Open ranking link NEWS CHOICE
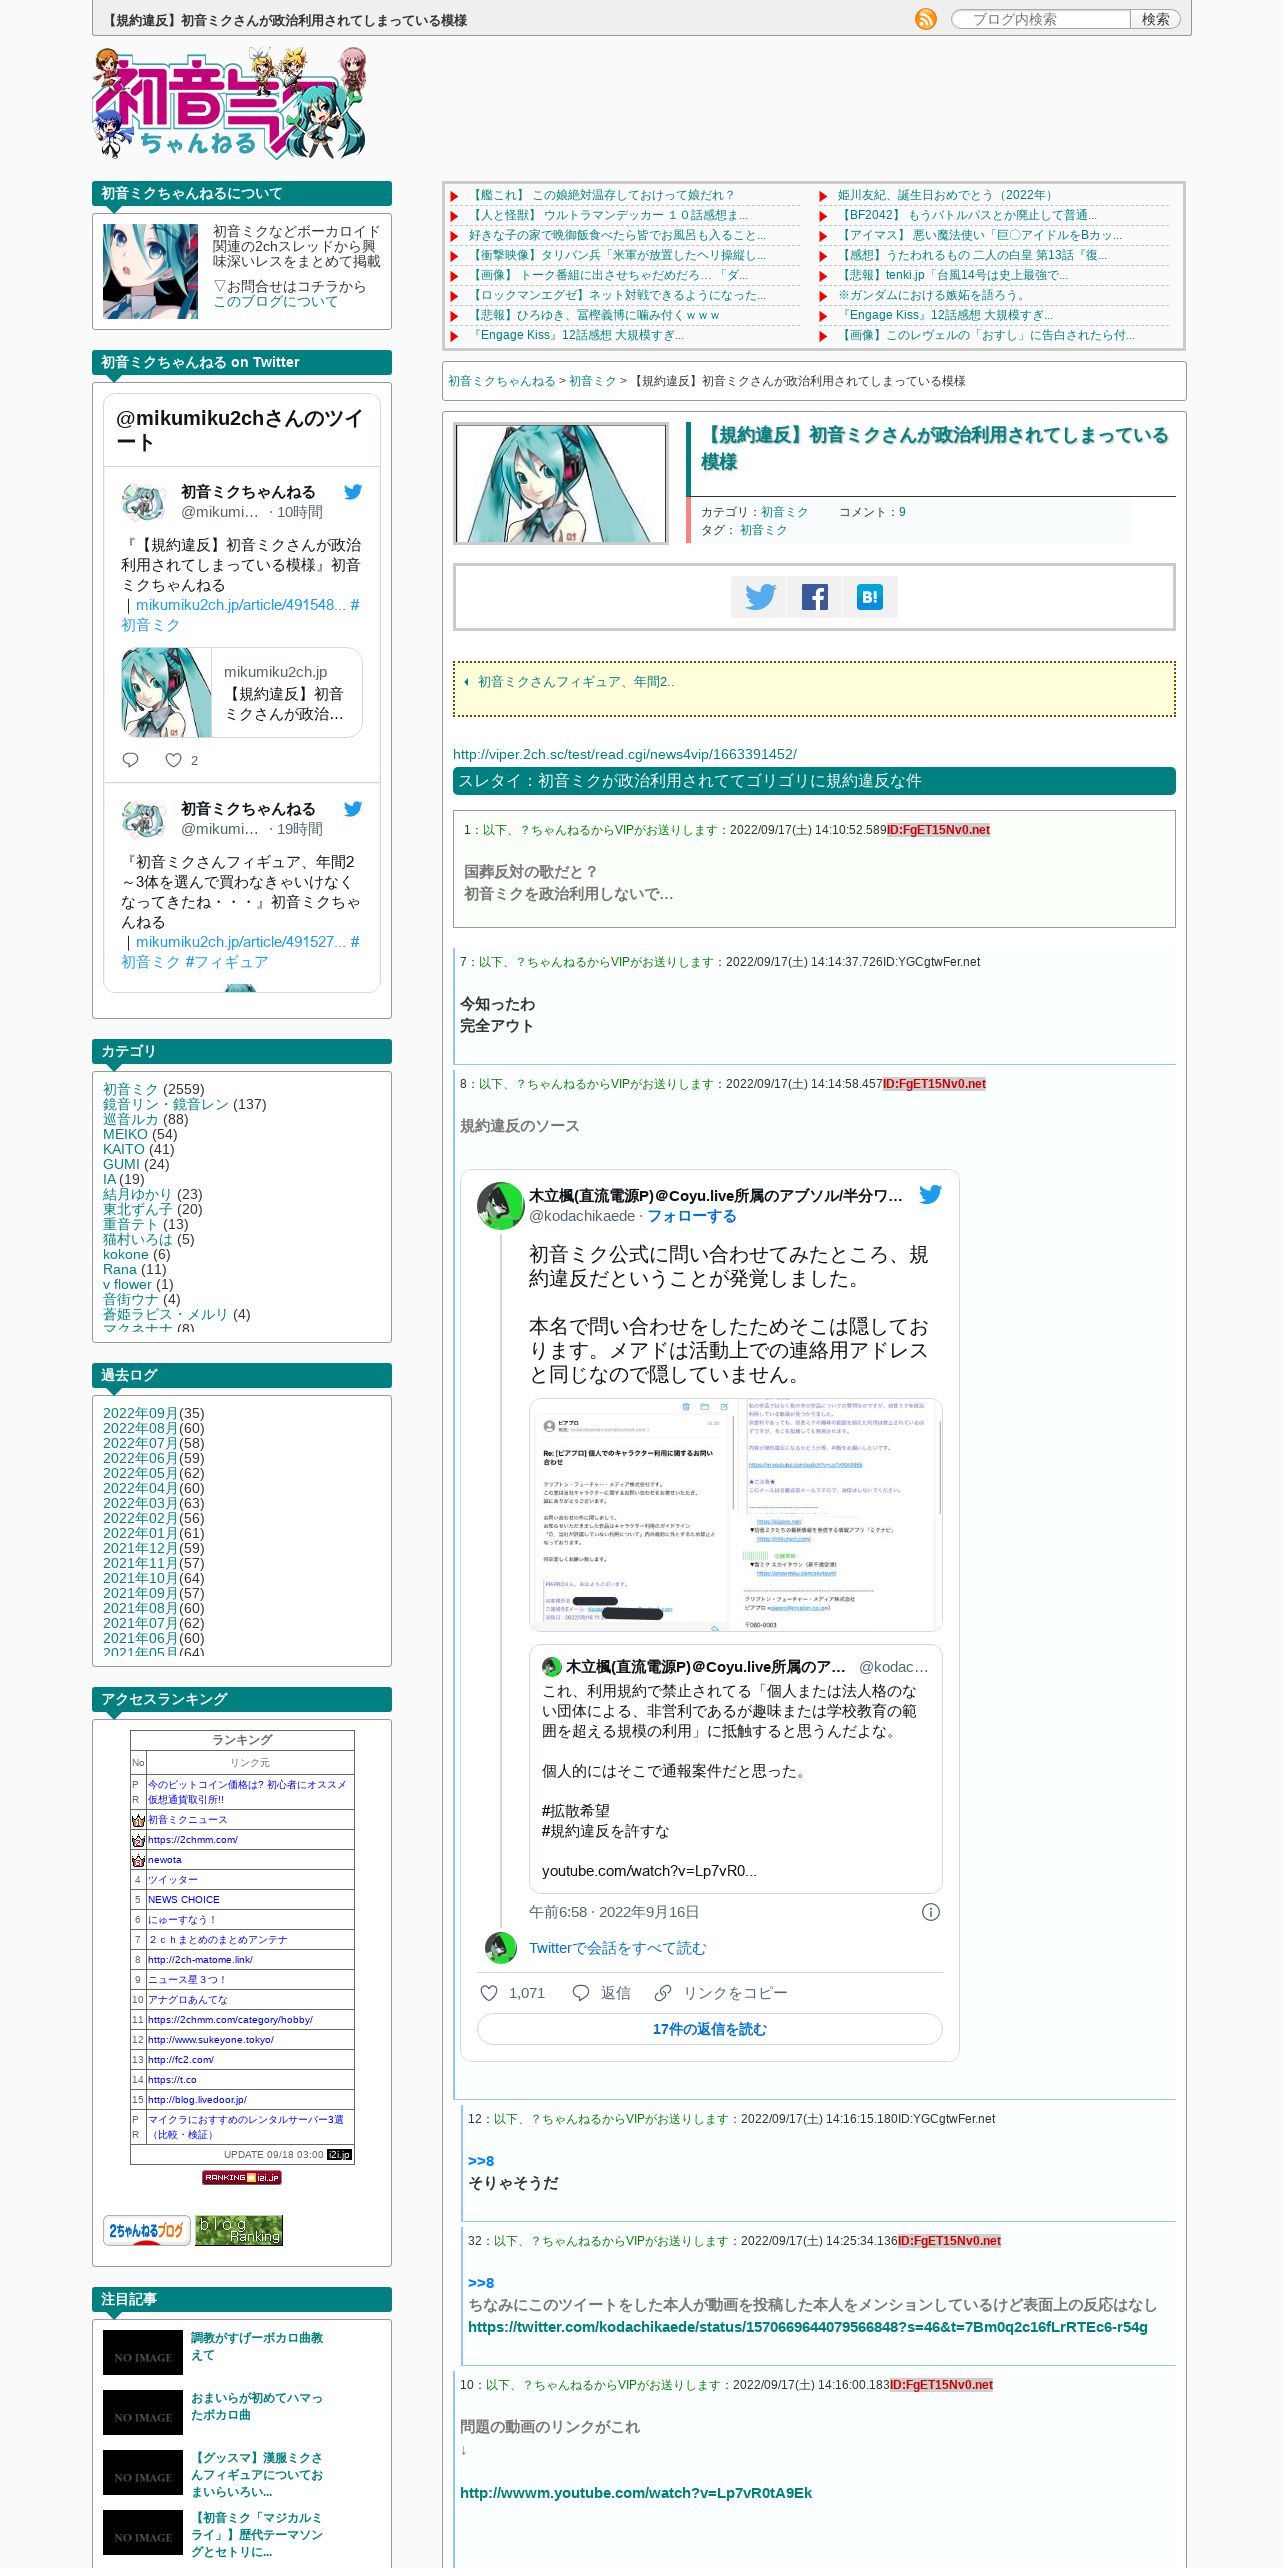Image resolution: width=1284 pixels, height=2568 pixels. pos(184,1900)
